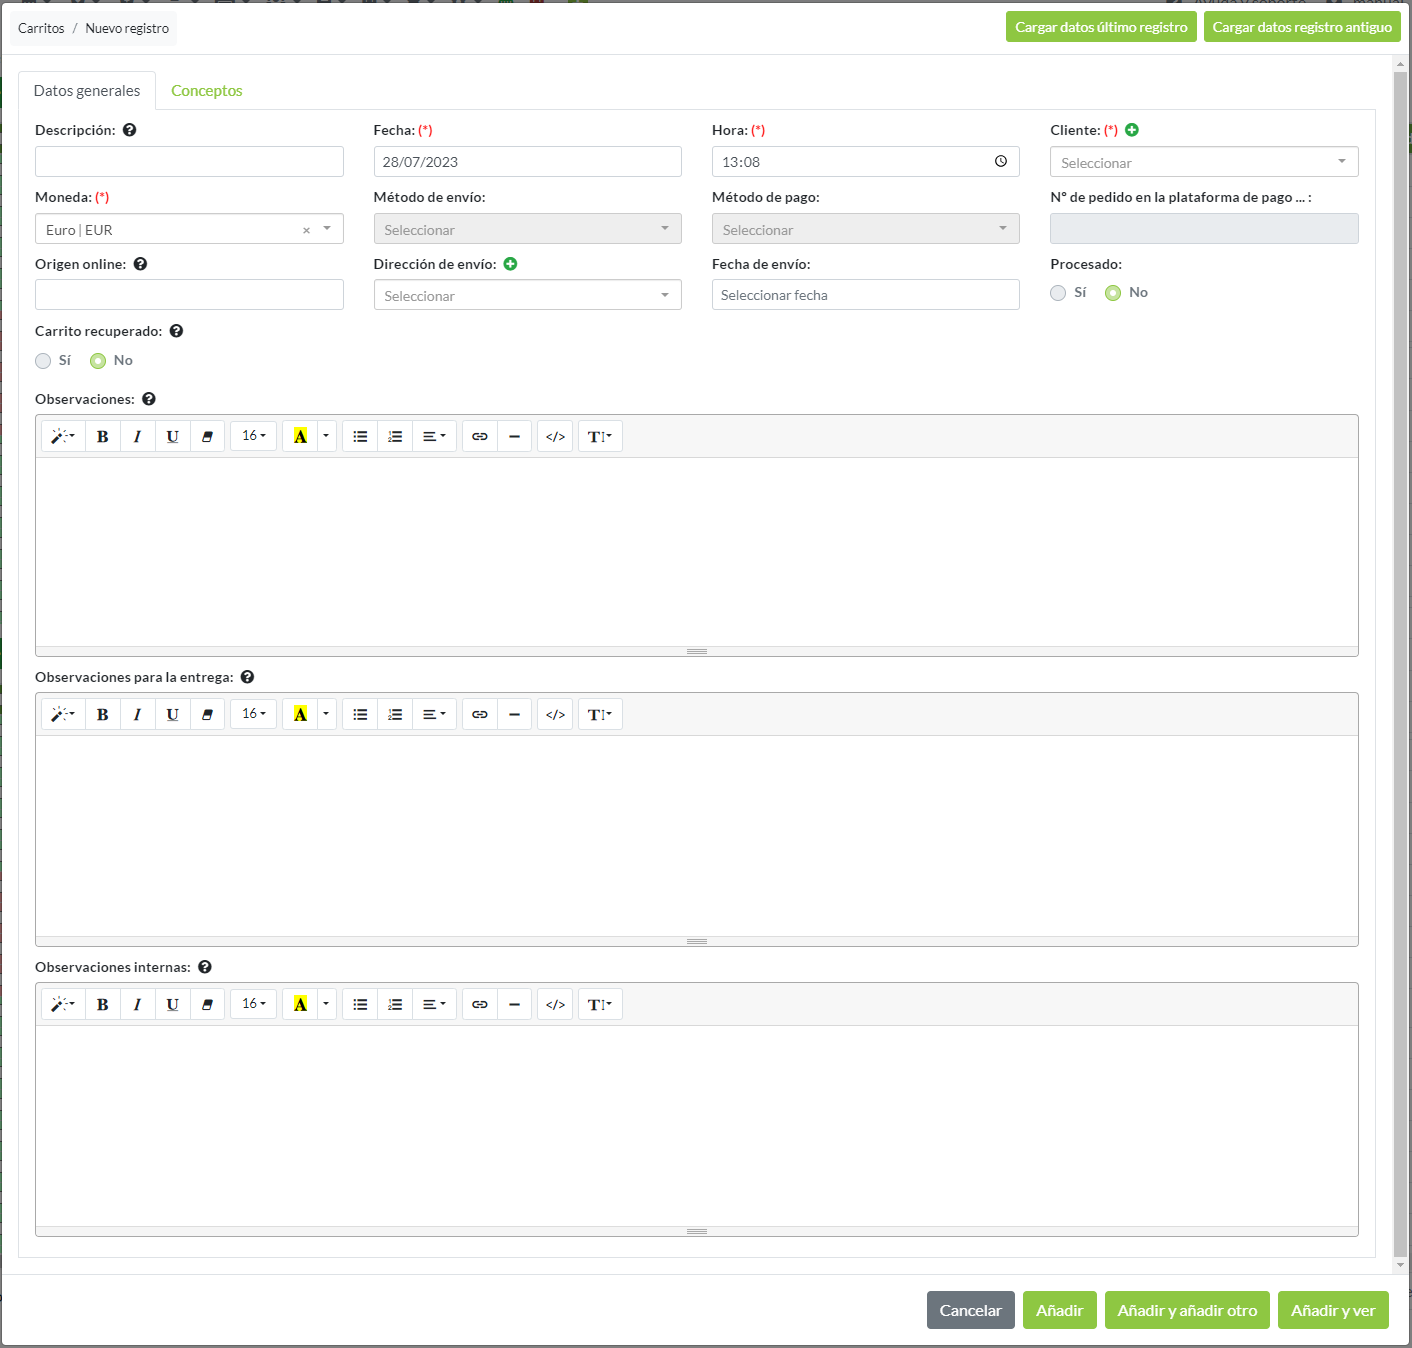1412x1348 pixels.
Task: Insert unordered list in Observaciones para la entrega
Action: [x=360, y=714]
